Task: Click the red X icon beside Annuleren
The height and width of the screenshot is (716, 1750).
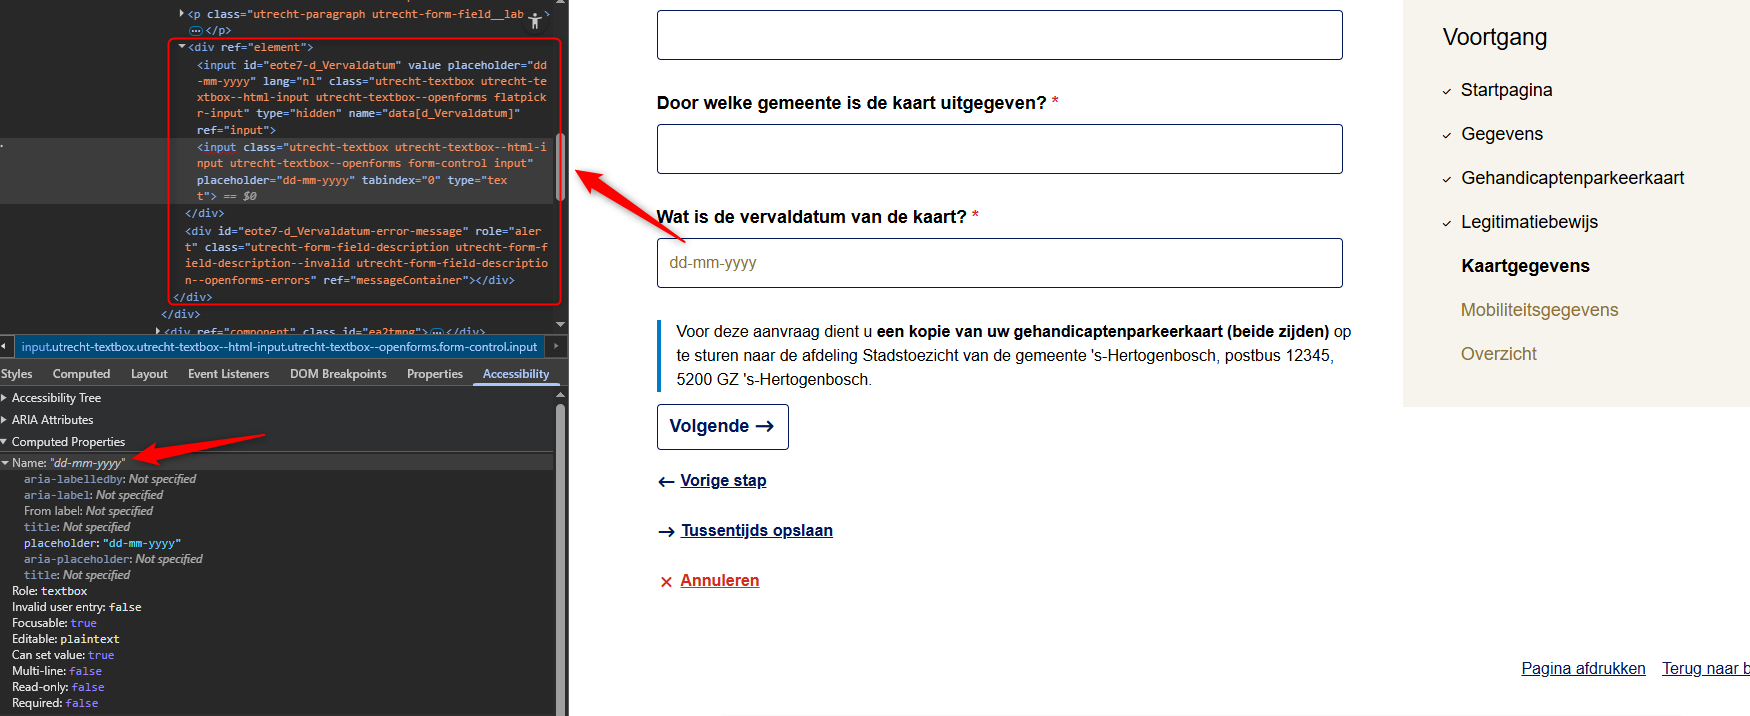Action: coord(666,582)
